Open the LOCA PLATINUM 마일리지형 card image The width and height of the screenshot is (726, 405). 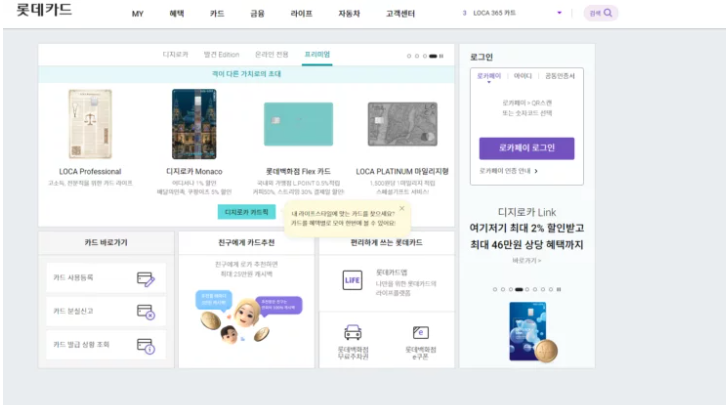(402, 124)
